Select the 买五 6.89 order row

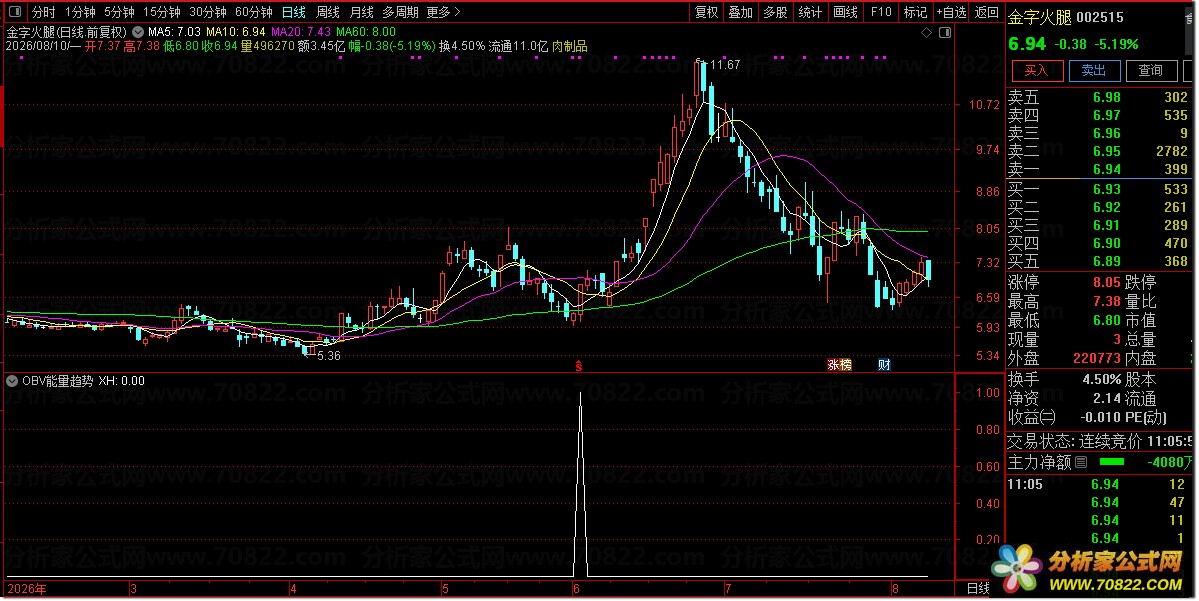coord(1098,261)
